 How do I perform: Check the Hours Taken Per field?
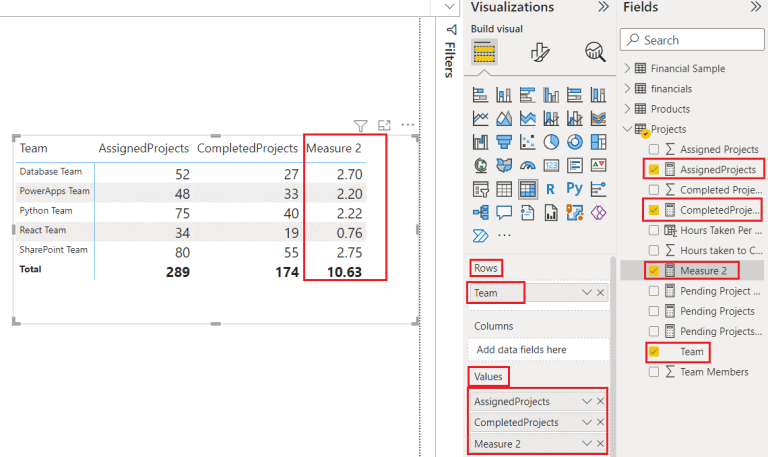[x=653, y=230]
